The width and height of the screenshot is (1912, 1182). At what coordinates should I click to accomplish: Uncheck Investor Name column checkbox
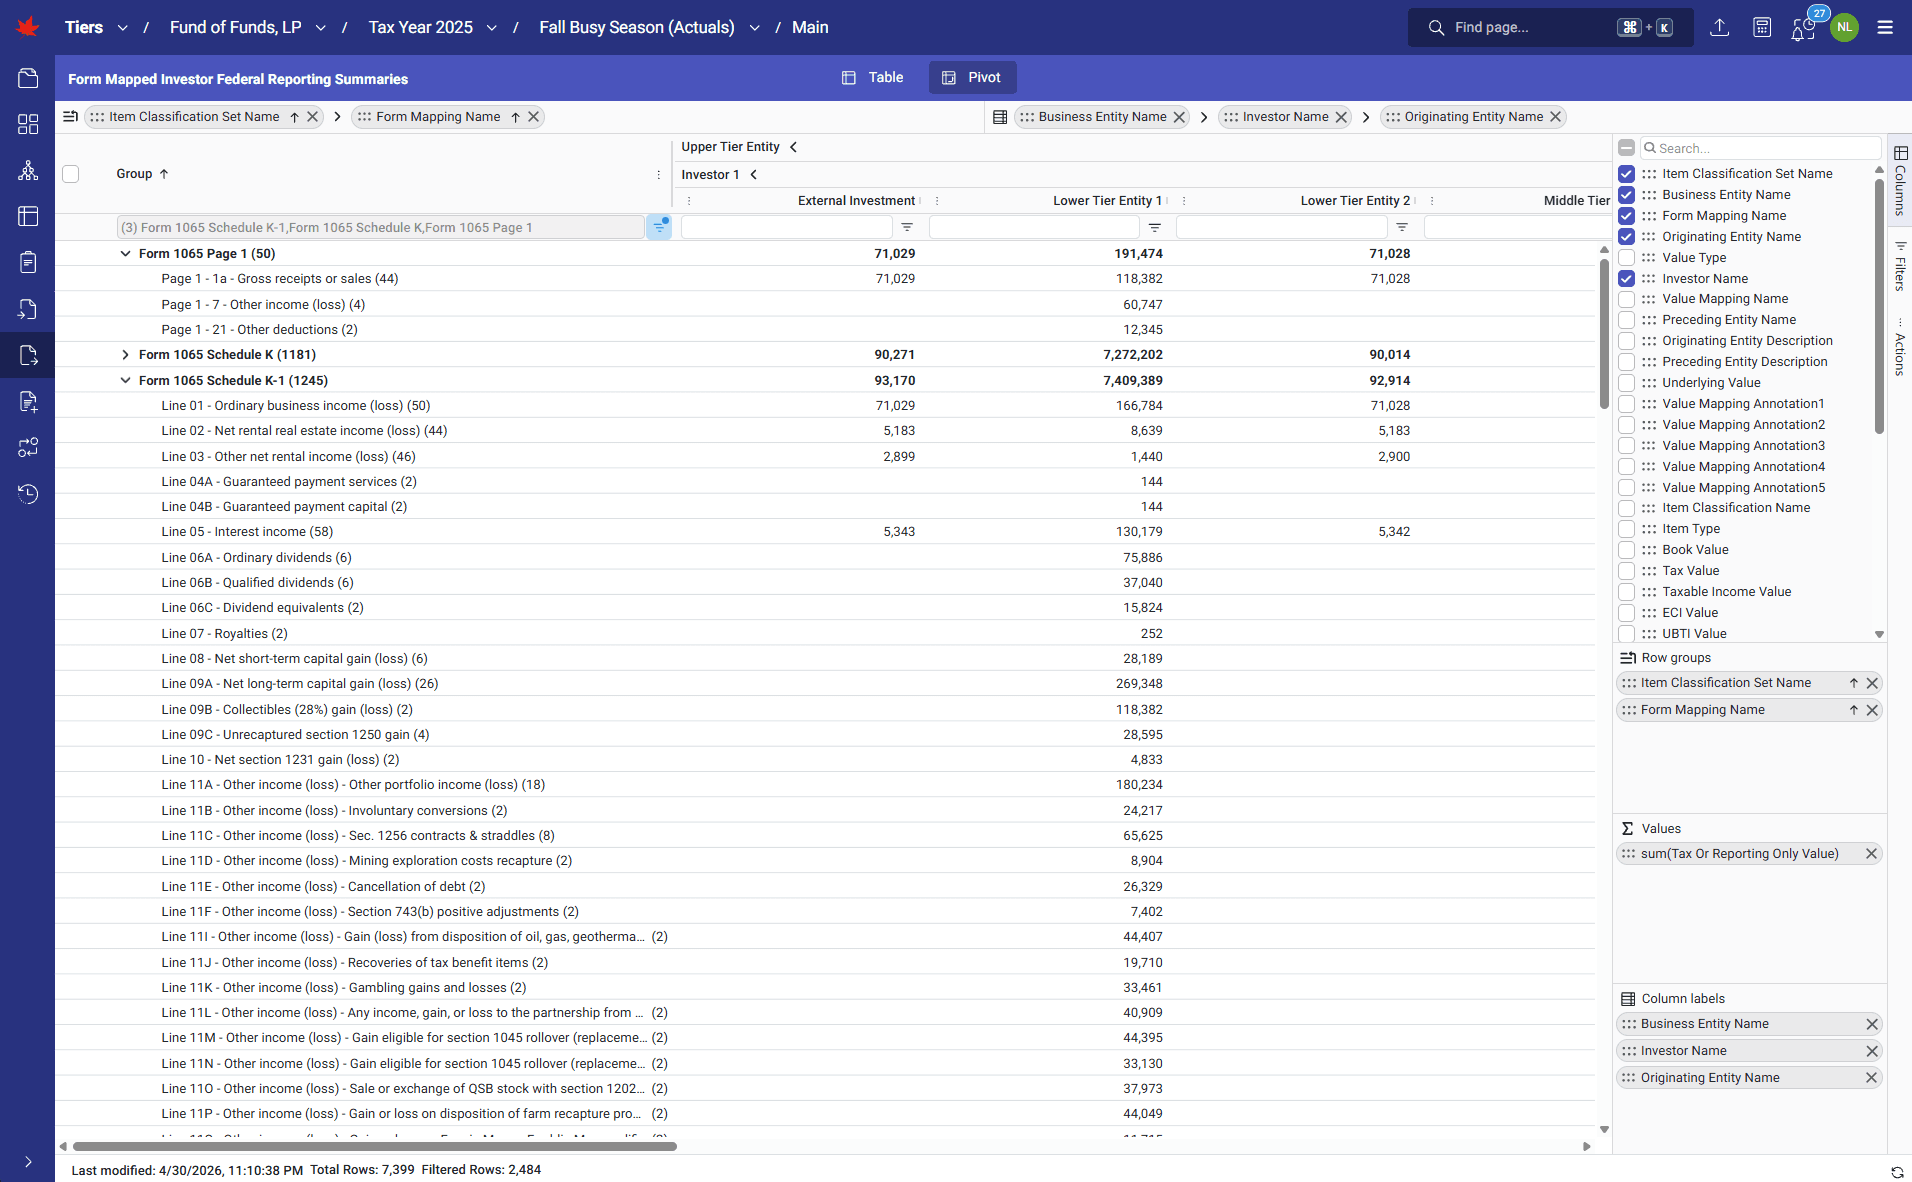click(1627, 279)
